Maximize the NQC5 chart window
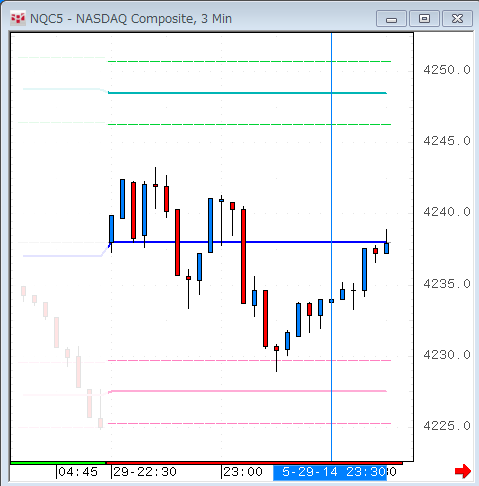 (x=424, y=18)
